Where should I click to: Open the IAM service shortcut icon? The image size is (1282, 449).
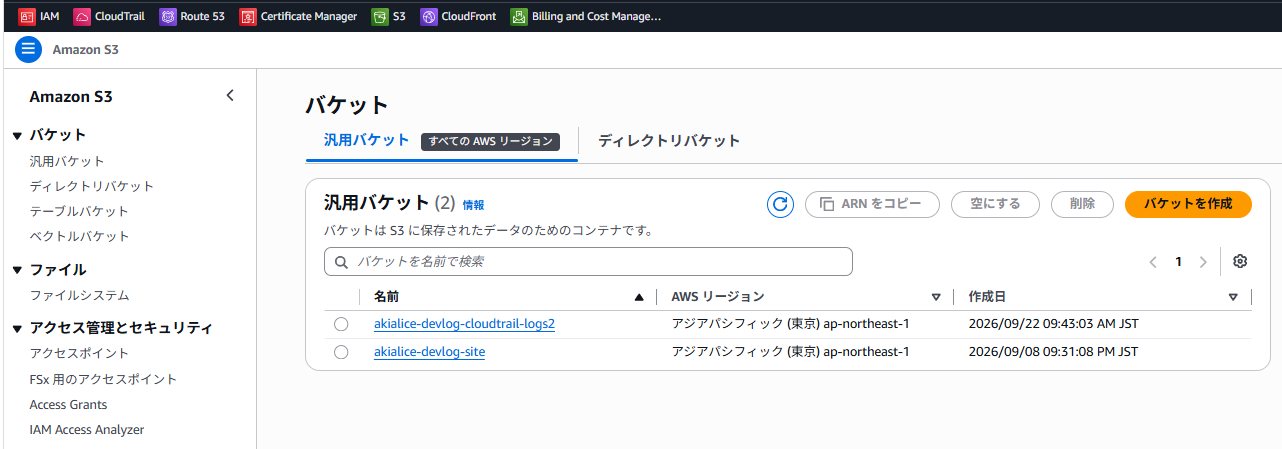click(27, 16)
